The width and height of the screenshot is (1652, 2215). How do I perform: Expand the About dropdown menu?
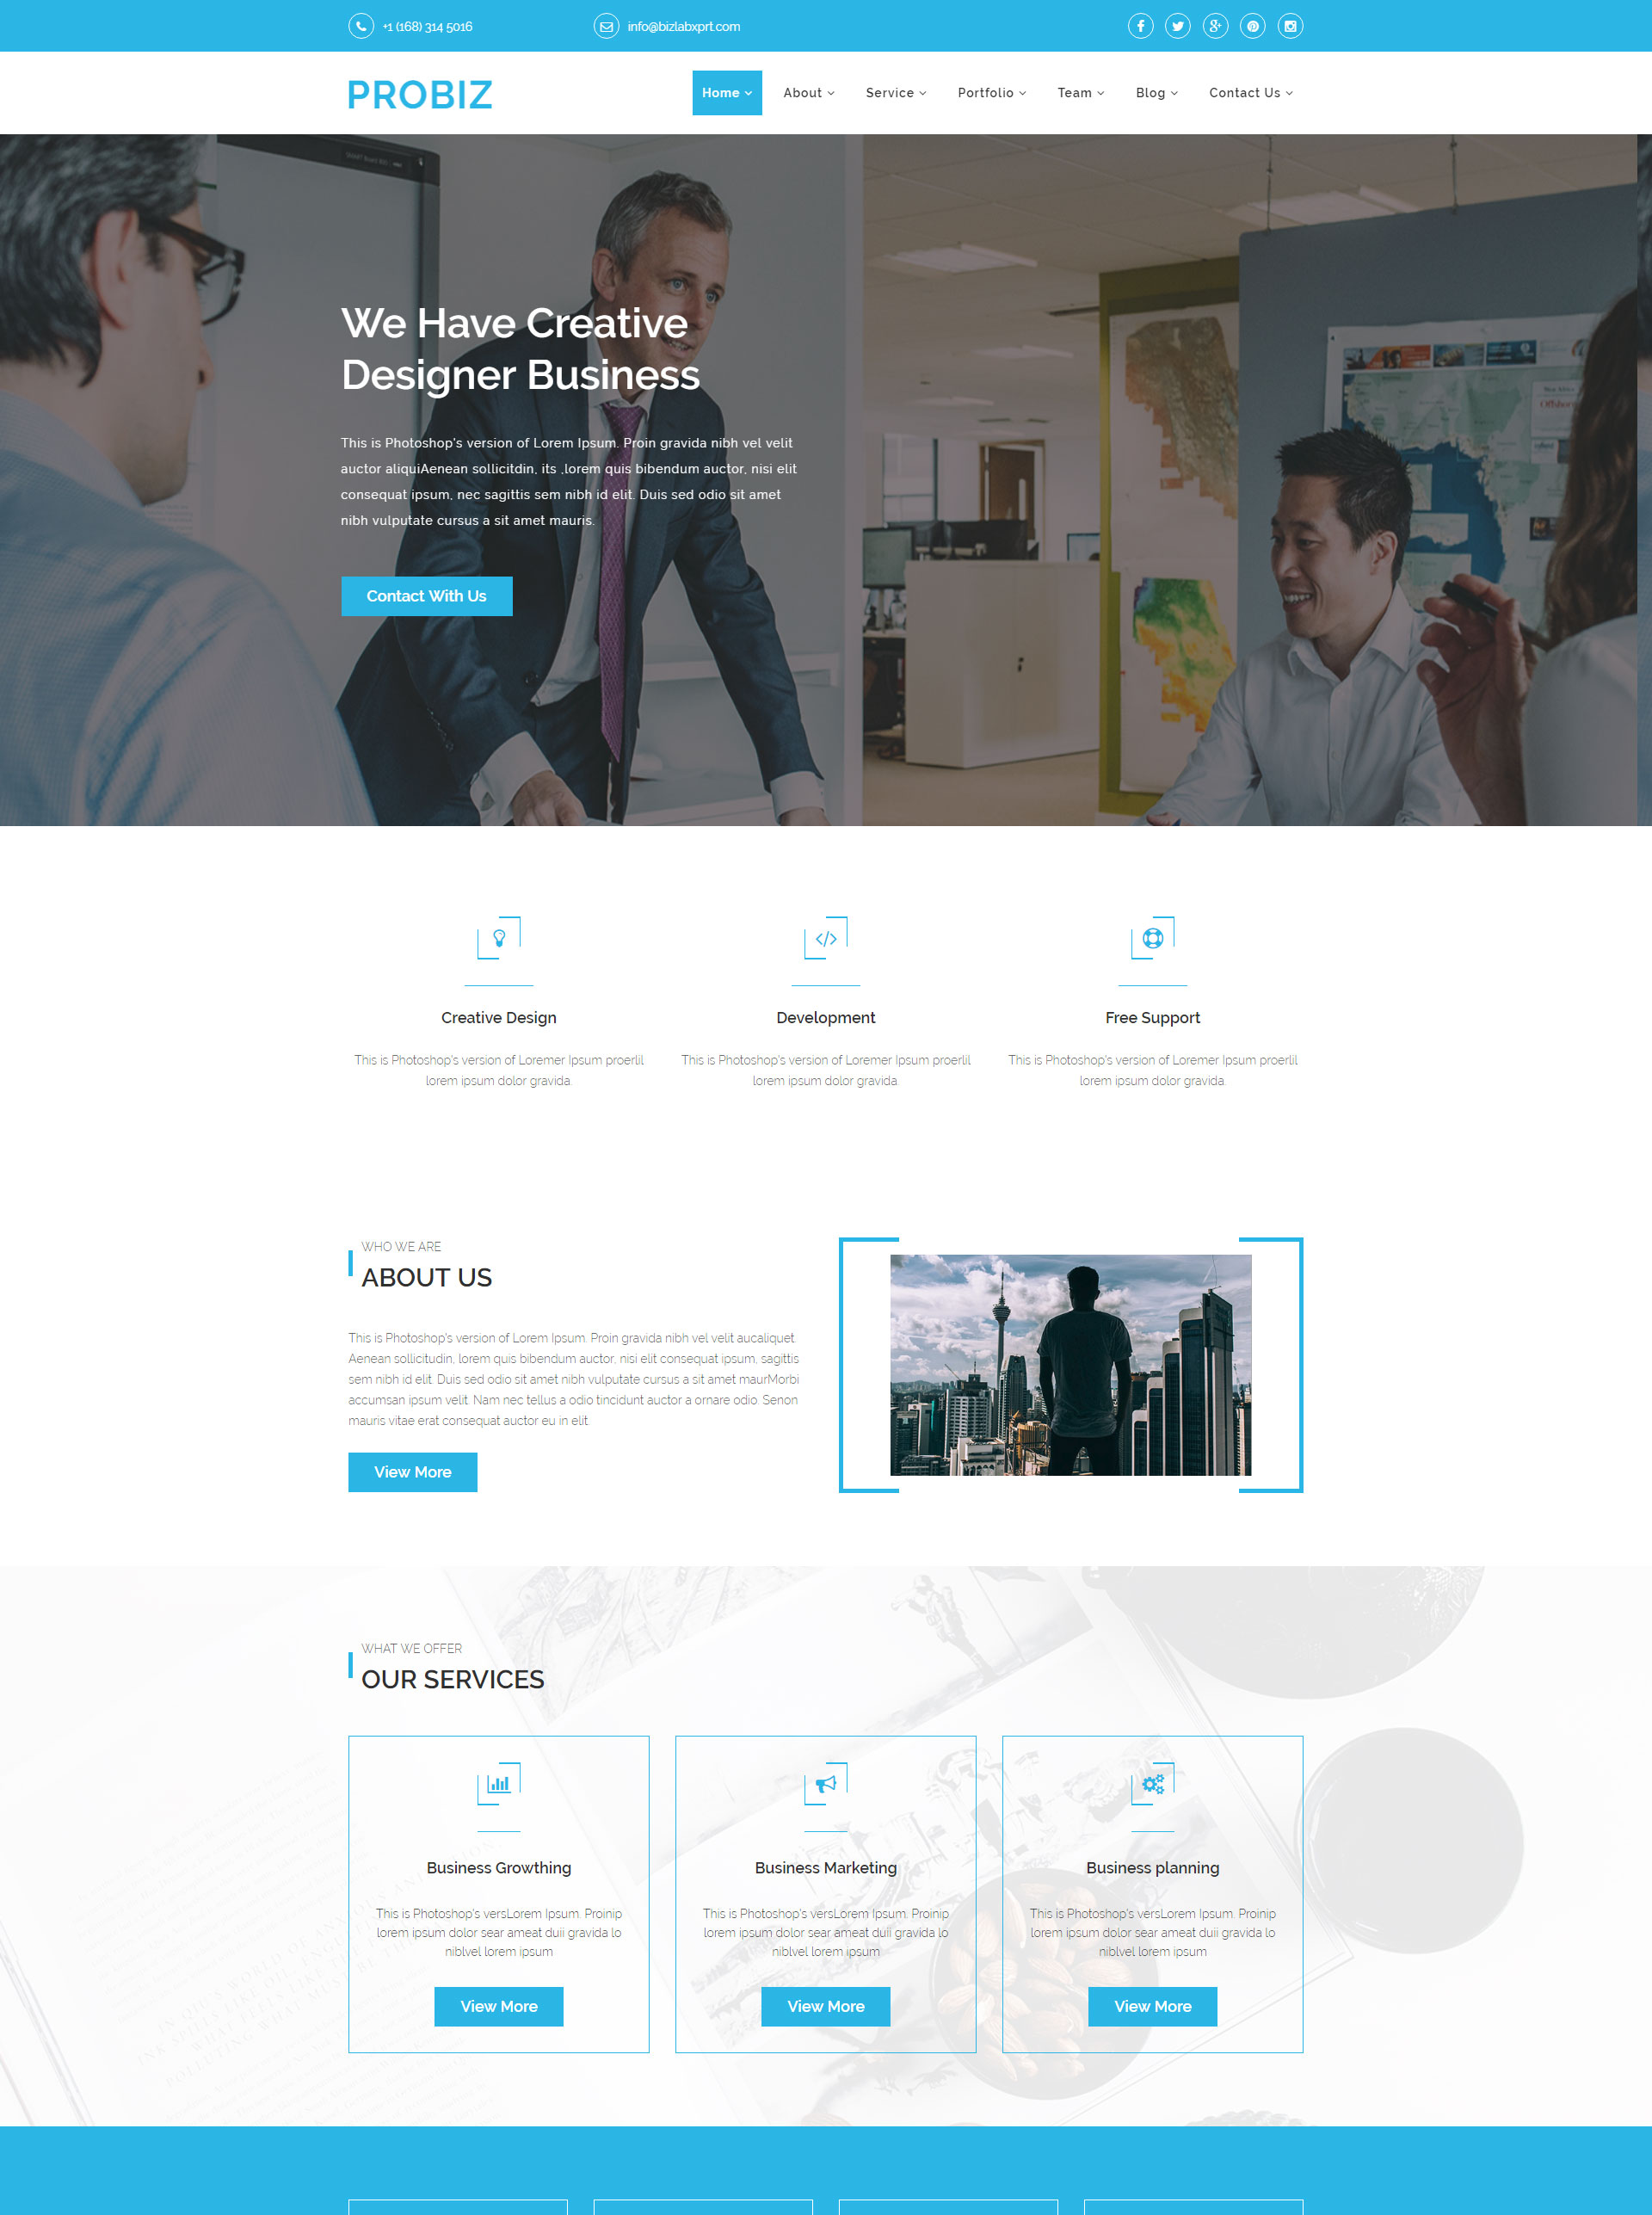(x=804, y=92)
